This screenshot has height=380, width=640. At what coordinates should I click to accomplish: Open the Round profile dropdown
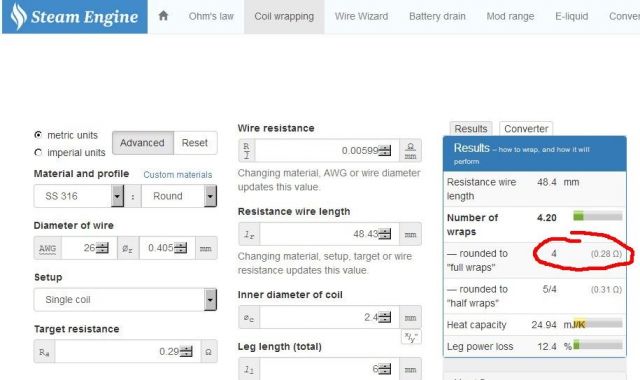pos(179,196)
